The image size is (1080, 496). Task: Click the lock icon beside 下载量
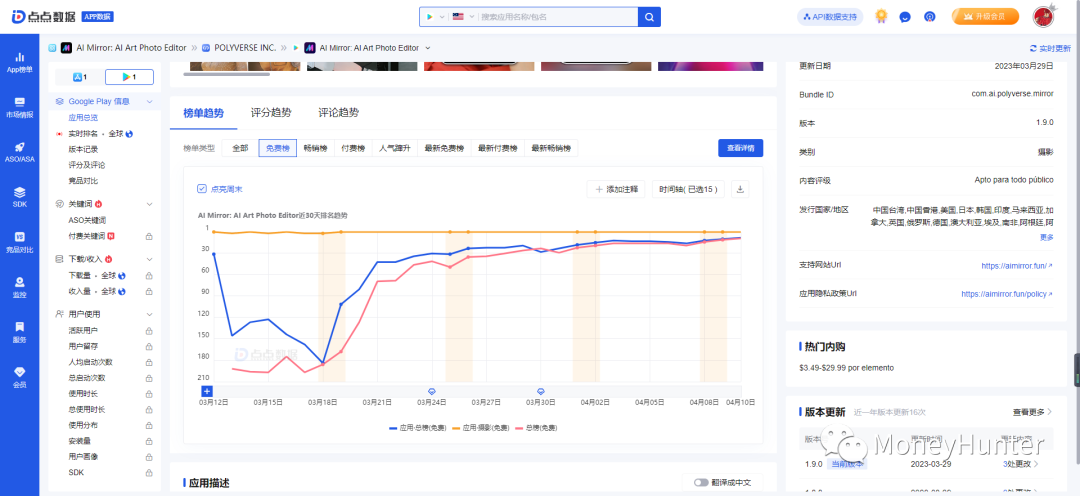149,276
